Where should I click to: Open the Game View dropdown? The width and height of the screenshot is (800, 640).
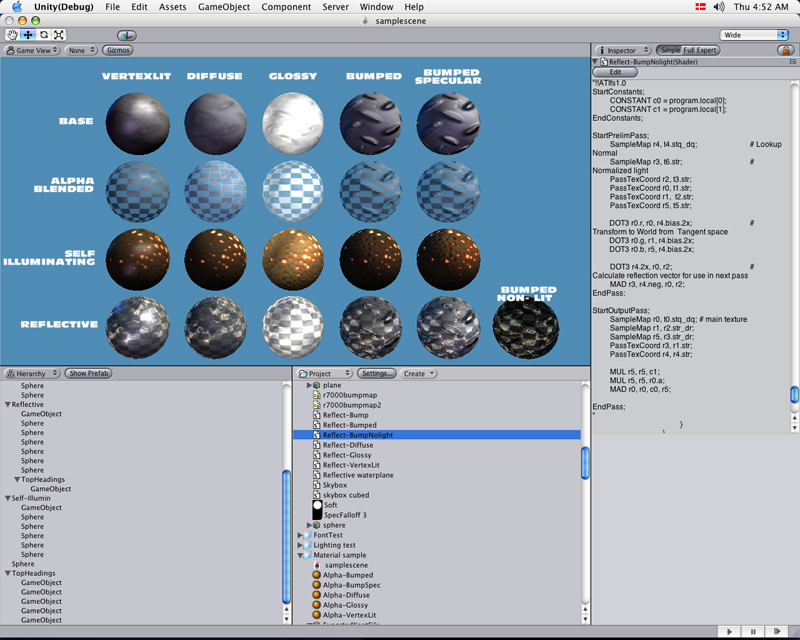tap(33, 50)
